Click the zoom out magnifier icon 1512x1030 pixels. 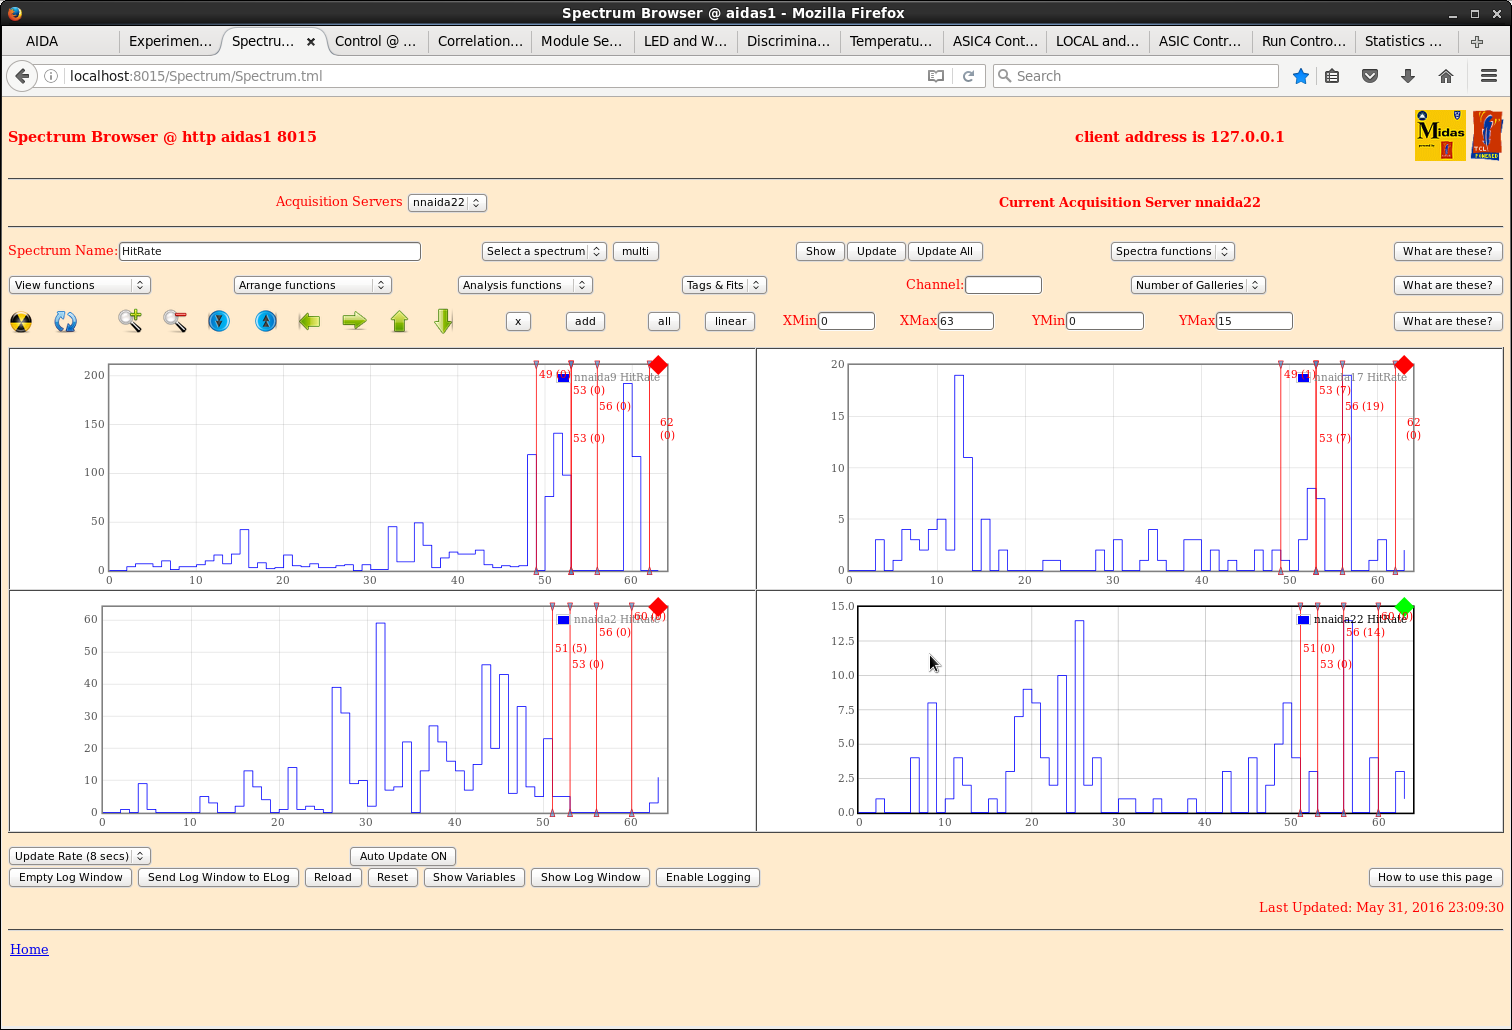point(175,321)
